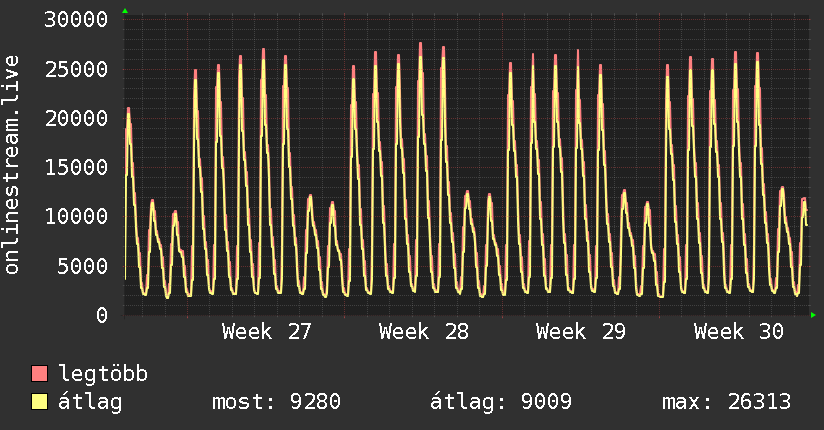Image resolution: width=824 pixels, height=430 pixels.
Task: Click the pink legtöbb legend swatch
Action: [39, 373]
